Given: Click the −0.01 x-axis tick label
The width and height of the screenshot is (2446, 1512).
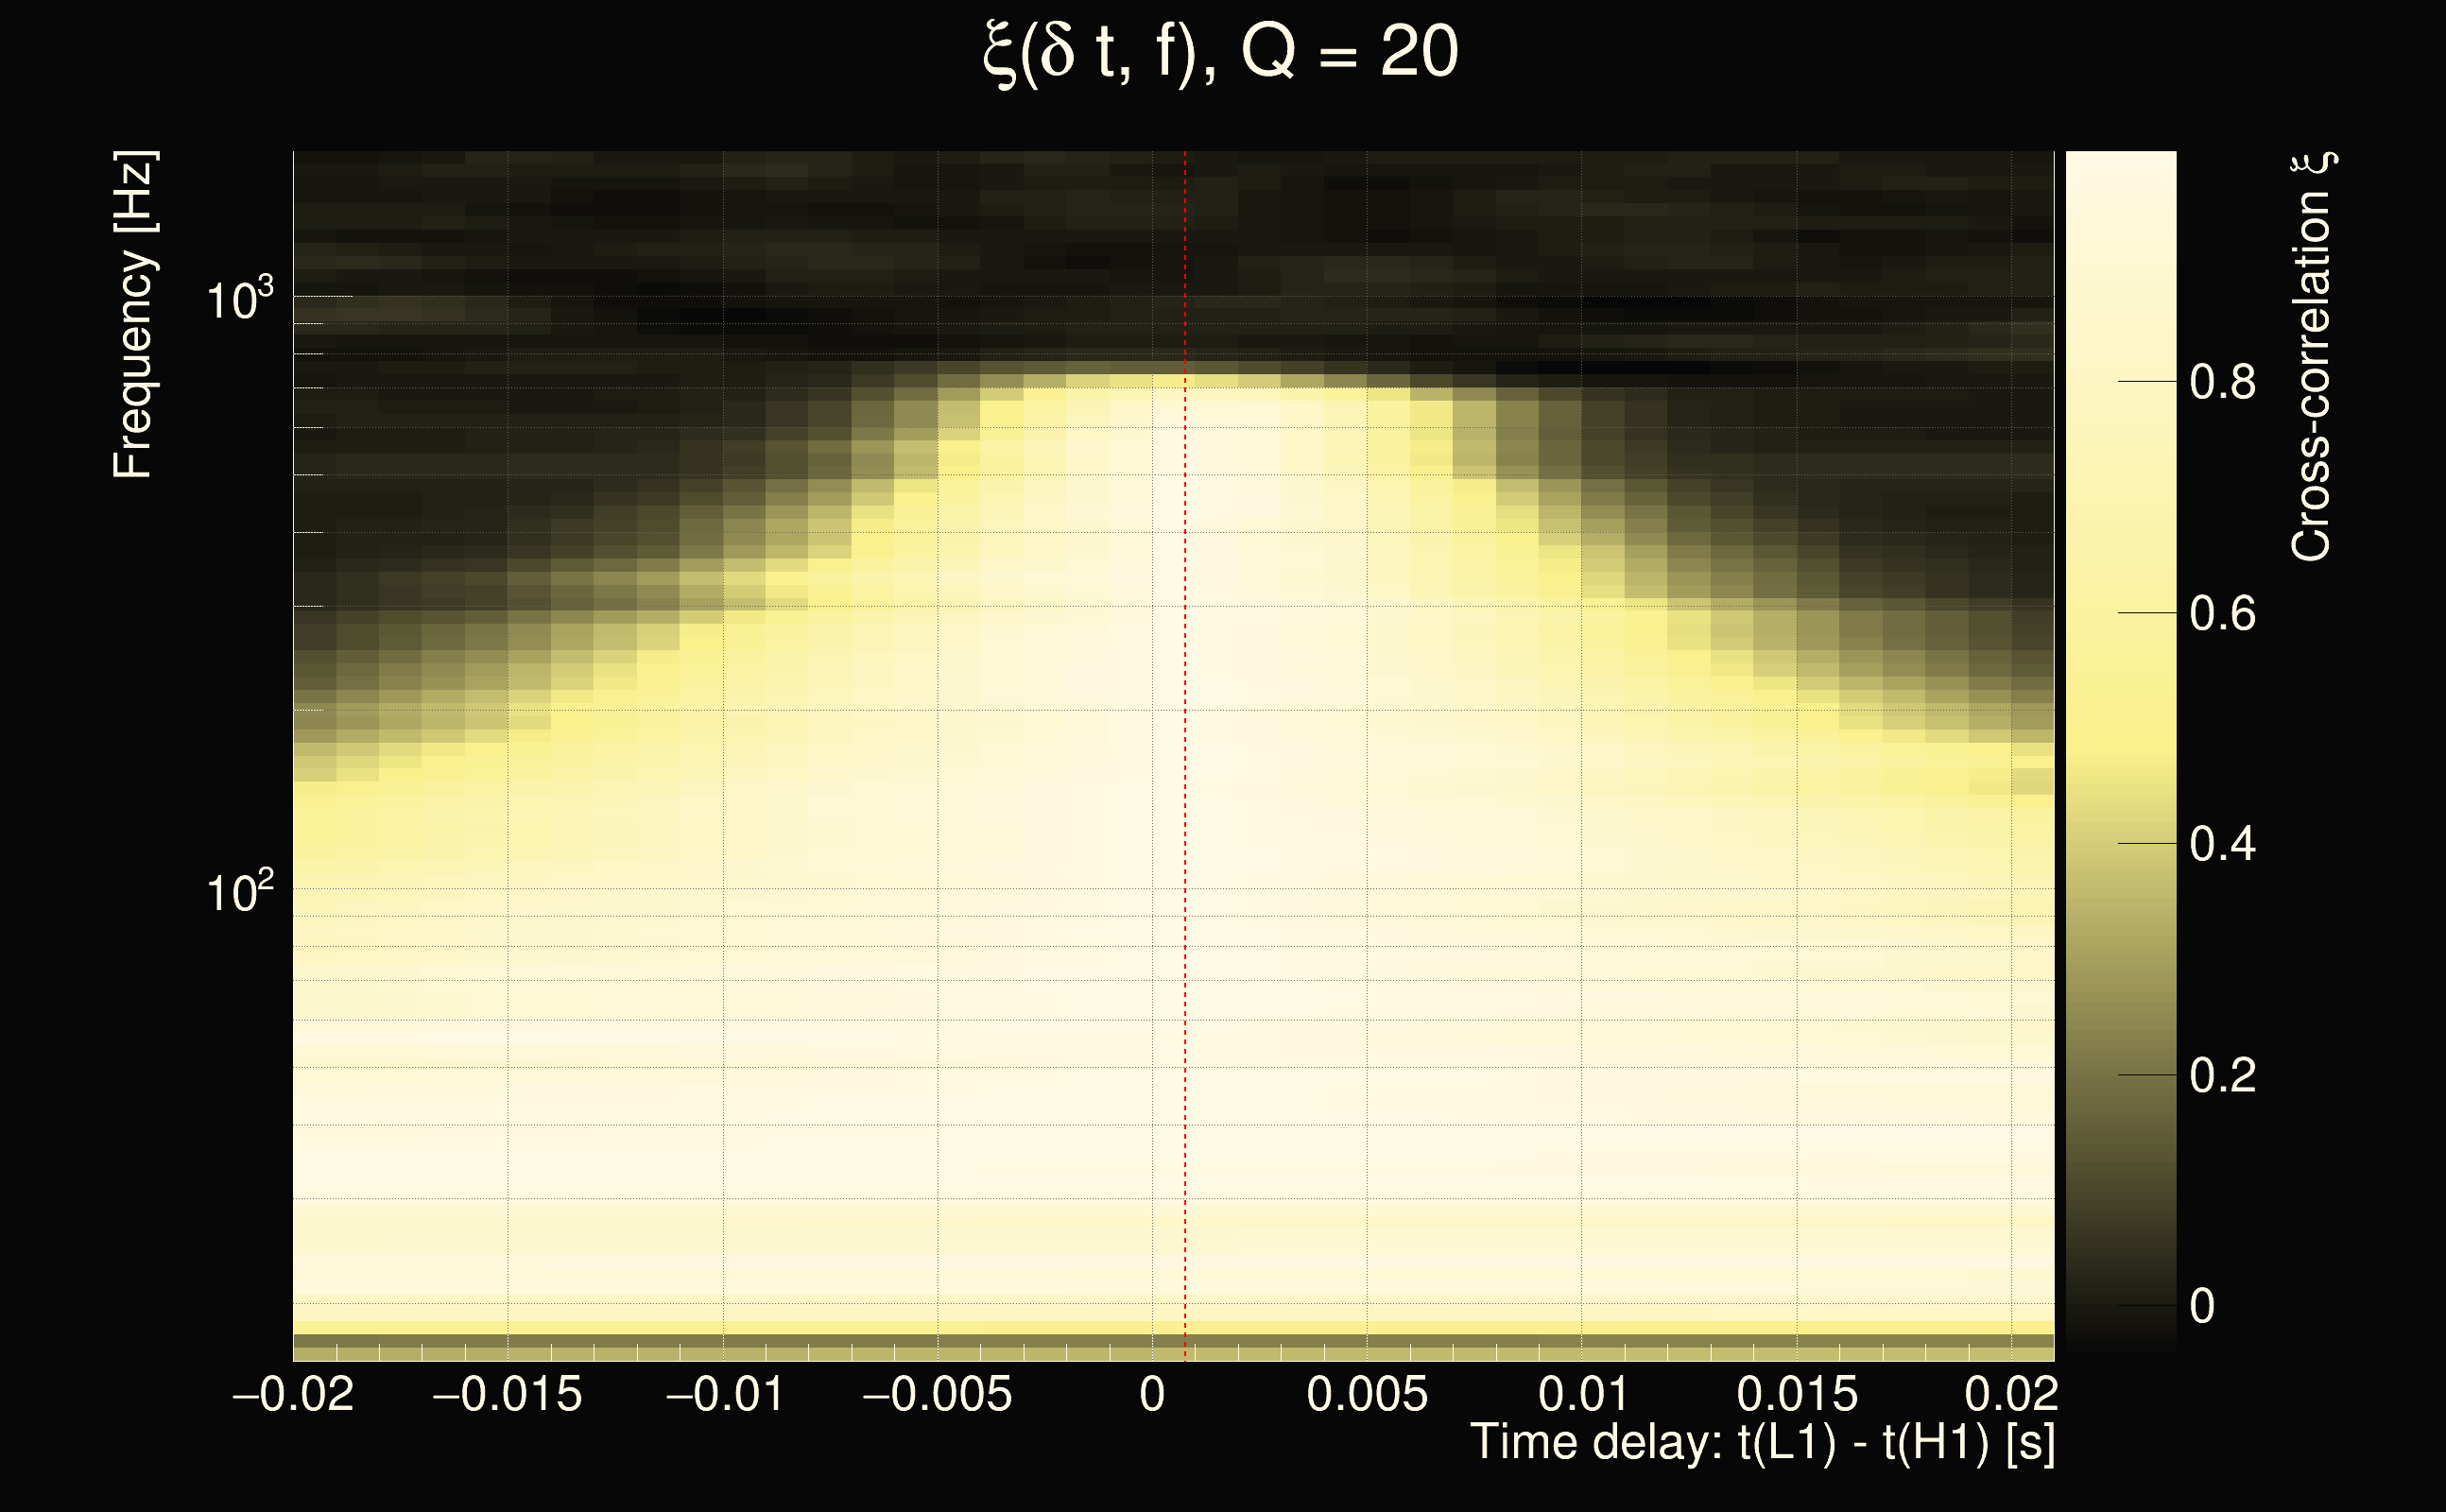Looking at the screenshot, I should click(724, 1394).
